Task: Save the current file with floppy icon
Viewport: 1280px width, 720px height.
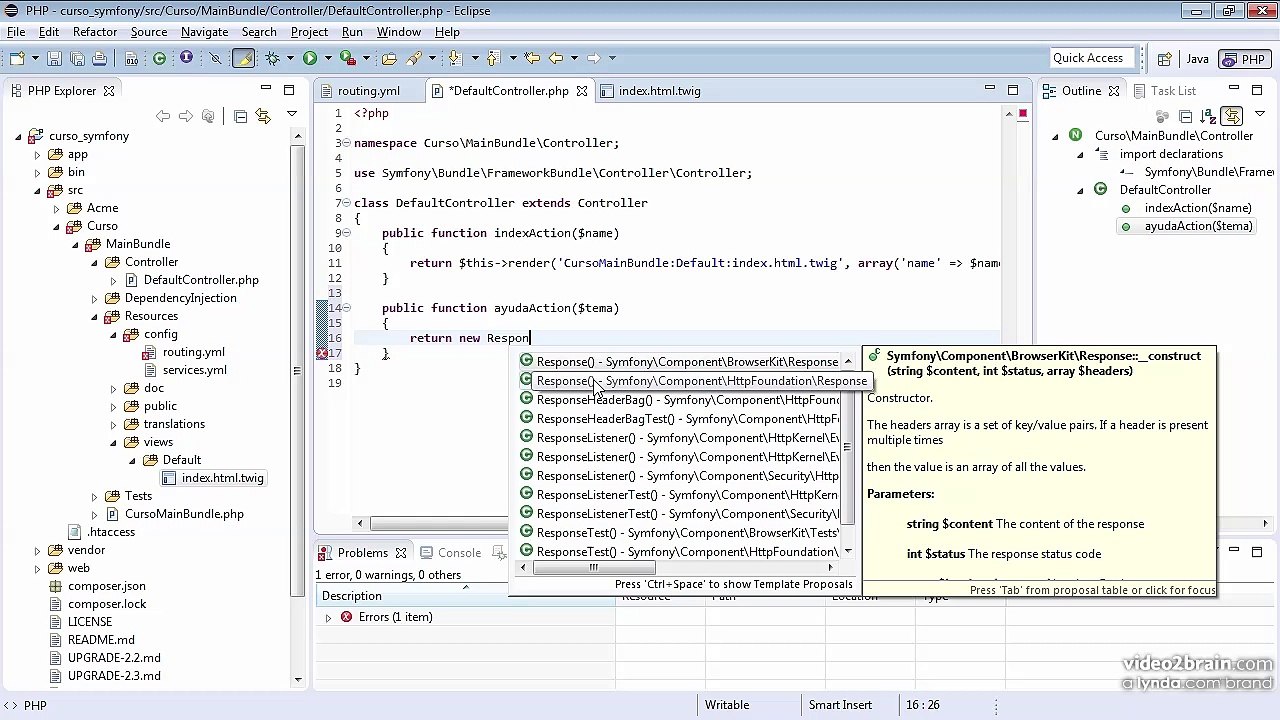Action: pyautogui.click(x=54, y=59)
